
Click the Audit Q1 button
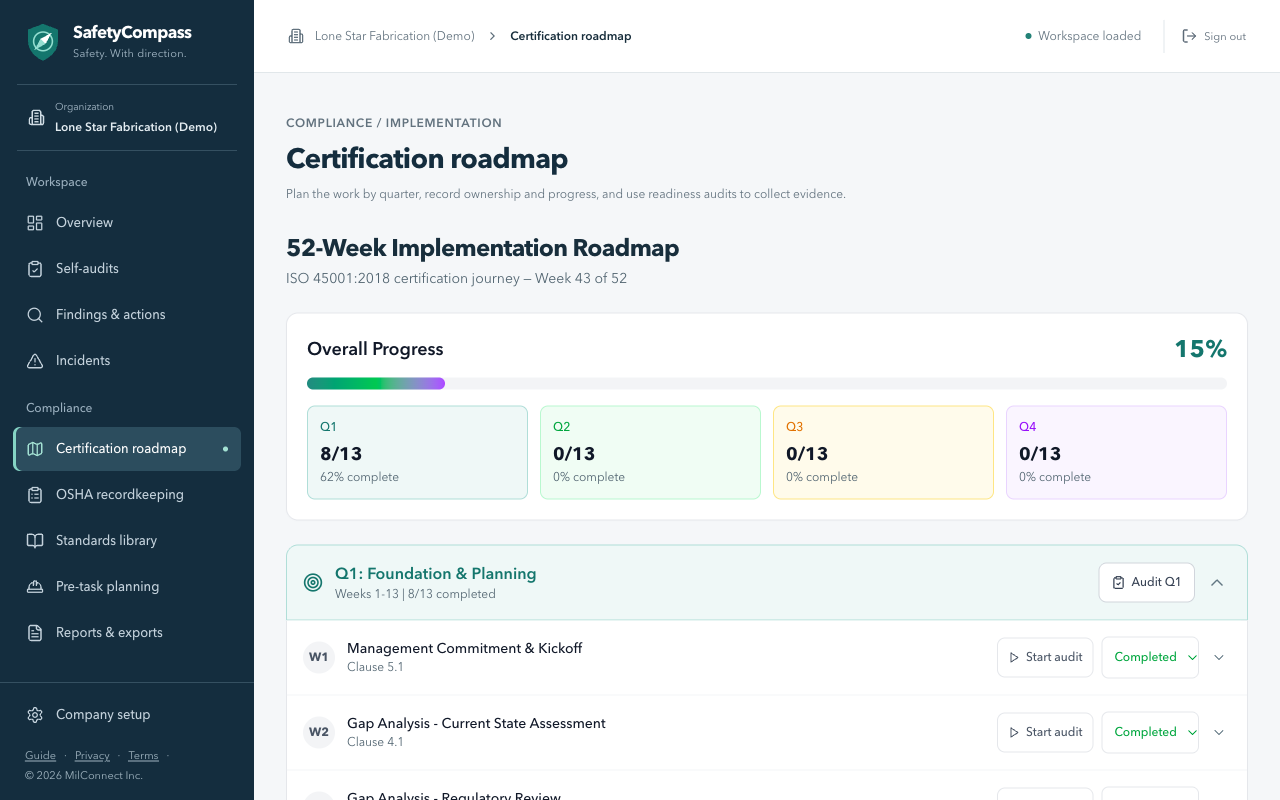[1146, 583]
